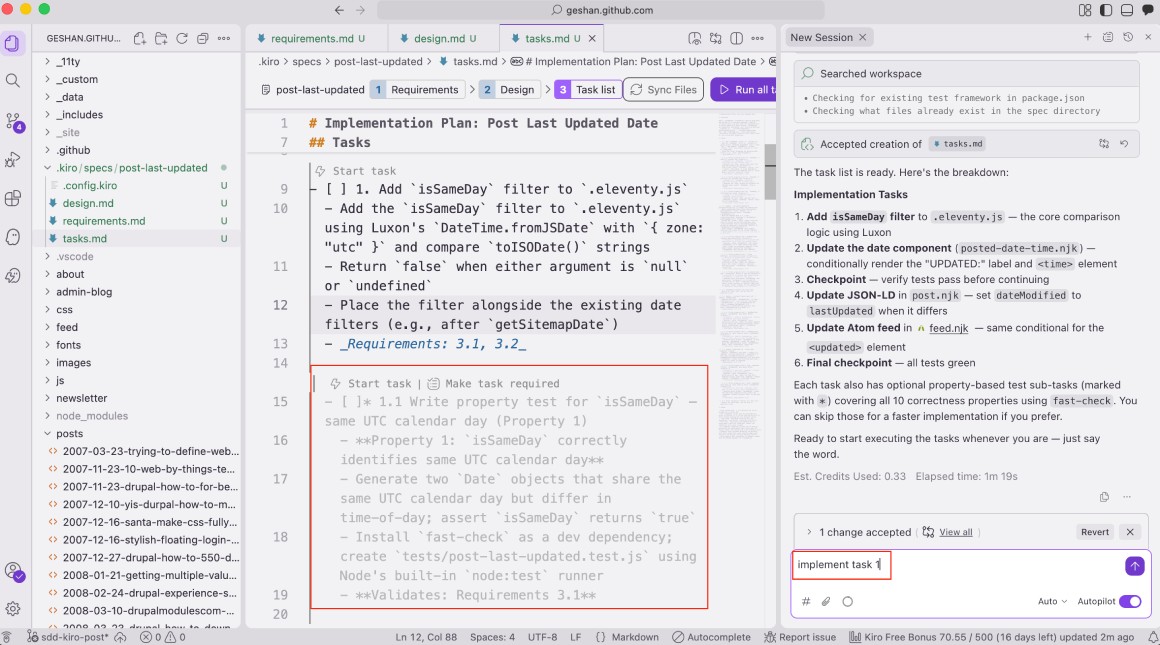Go to step 1 Requirements

click(415, 90)
